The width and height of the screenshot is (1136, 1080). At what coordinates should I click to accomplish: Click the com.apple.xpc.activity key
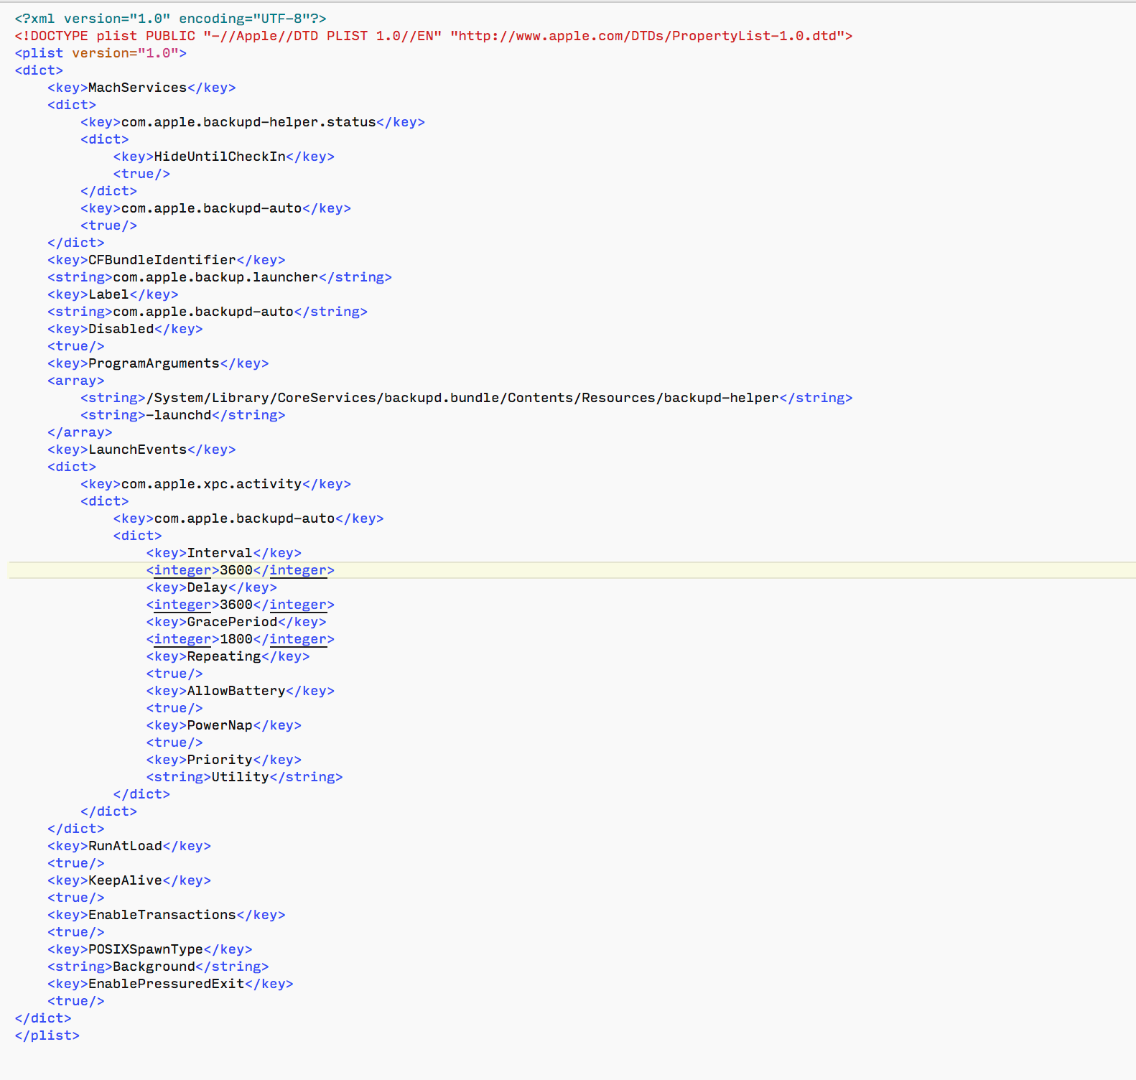(211, 484)
